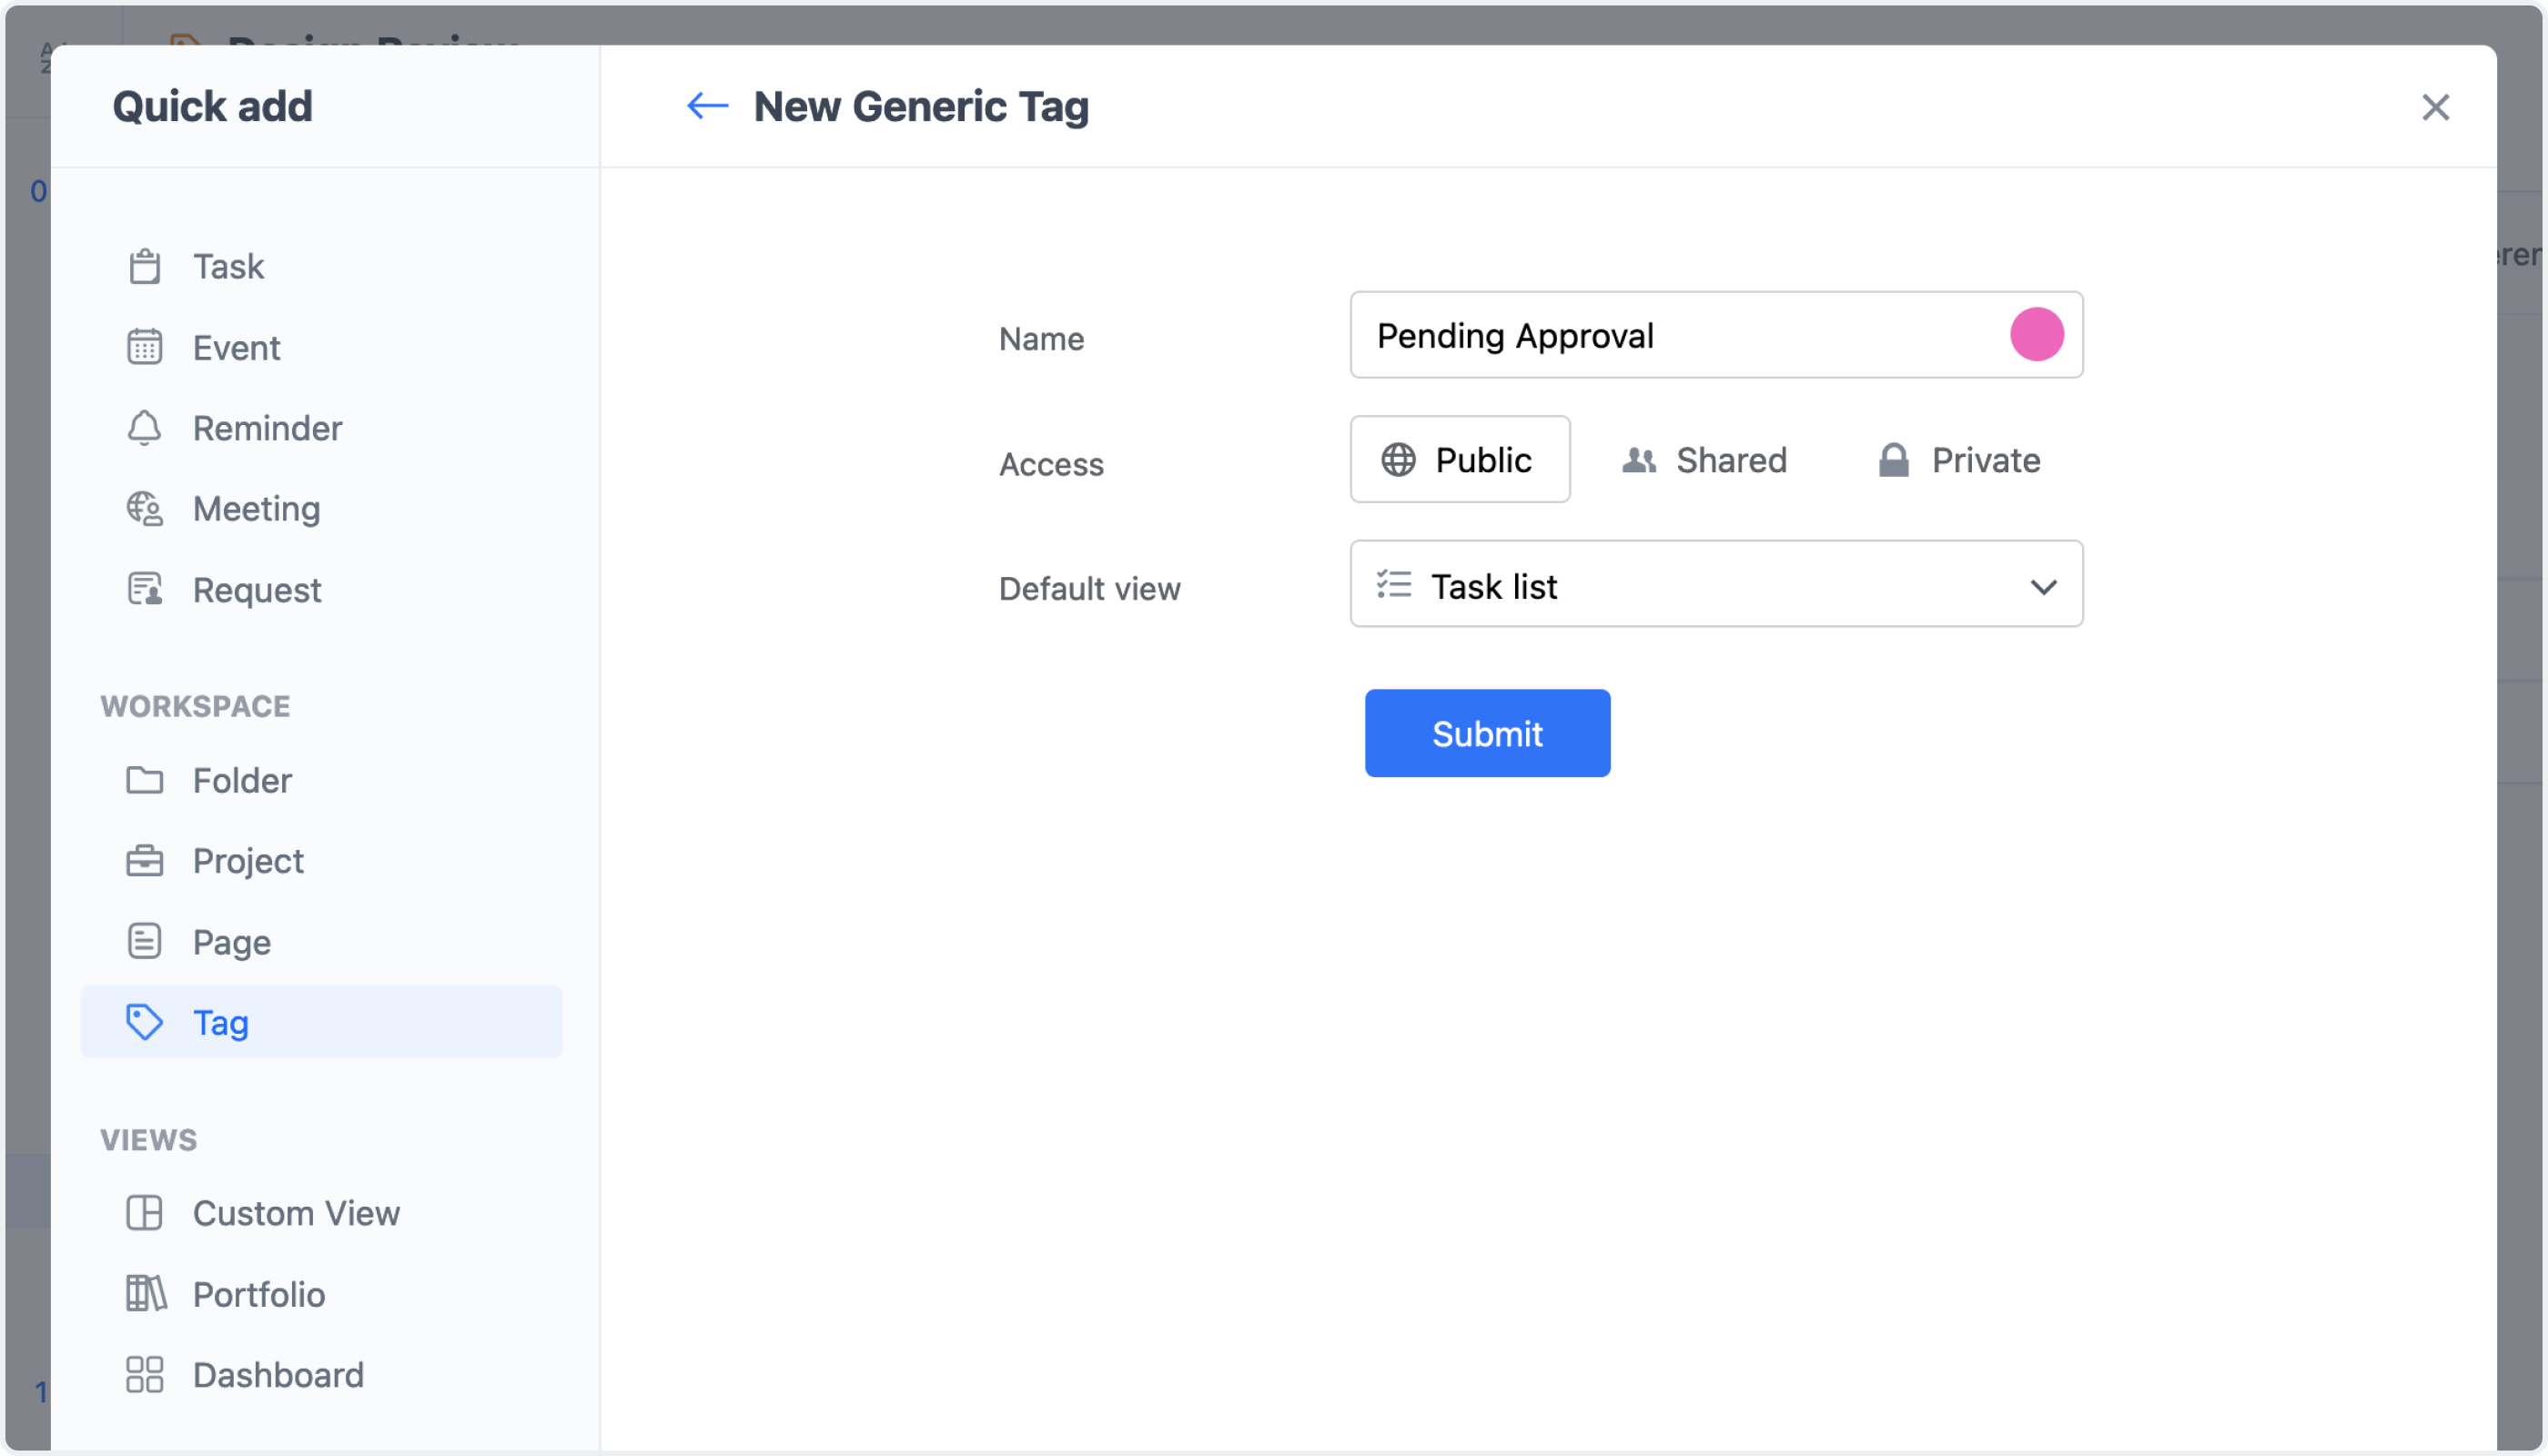2548x1456 pixels.
Task: Click the Default view label
Action: coord(1090,589)
